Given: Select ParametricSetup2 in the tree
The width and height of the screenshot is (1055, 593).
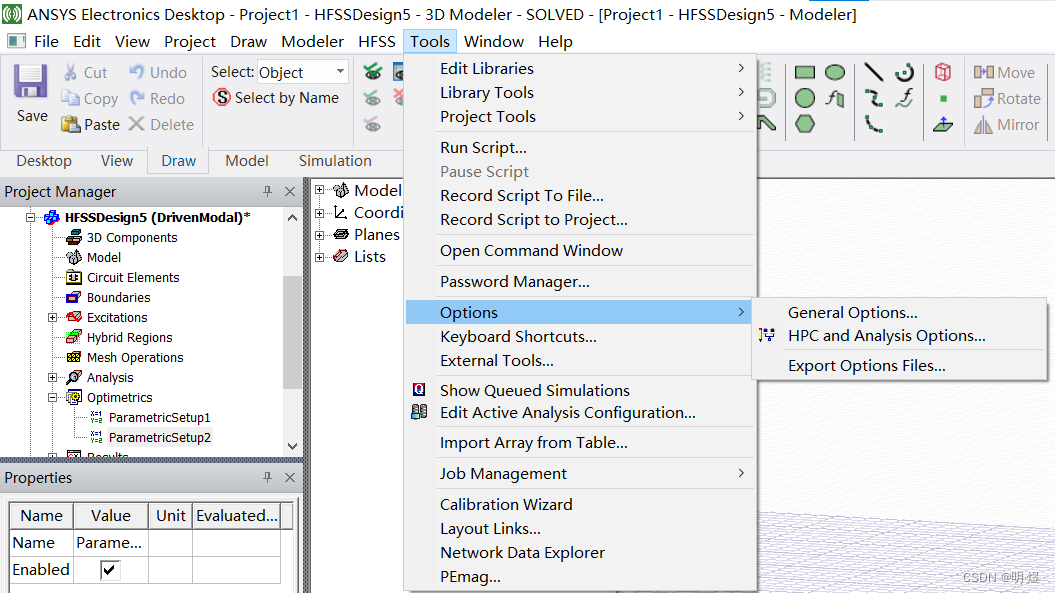Looking at the screenshot, I should point(159,438).
